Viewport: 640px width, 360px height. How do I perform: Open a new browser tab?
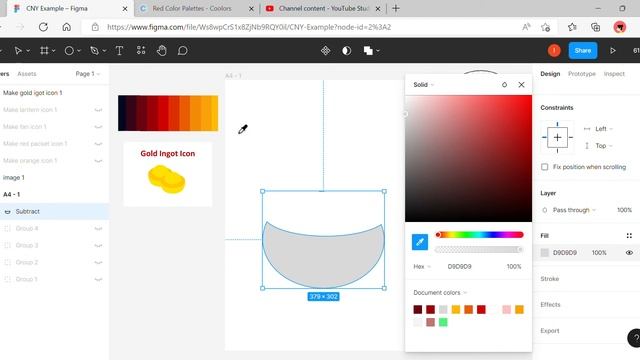click(396, 8)
